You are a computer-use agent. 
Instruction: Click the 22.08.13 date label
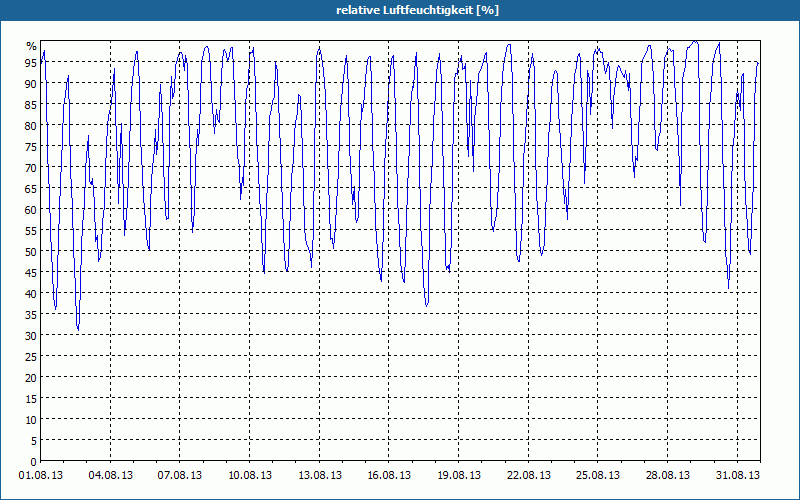point(529,475)
